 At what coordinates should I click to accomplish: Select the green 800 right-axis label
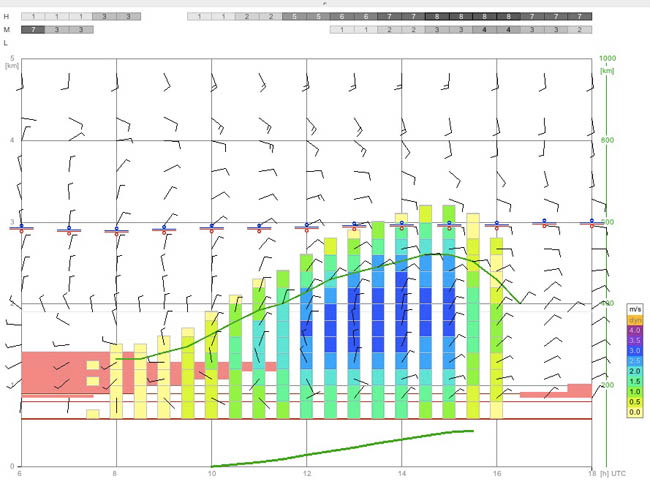607,140
